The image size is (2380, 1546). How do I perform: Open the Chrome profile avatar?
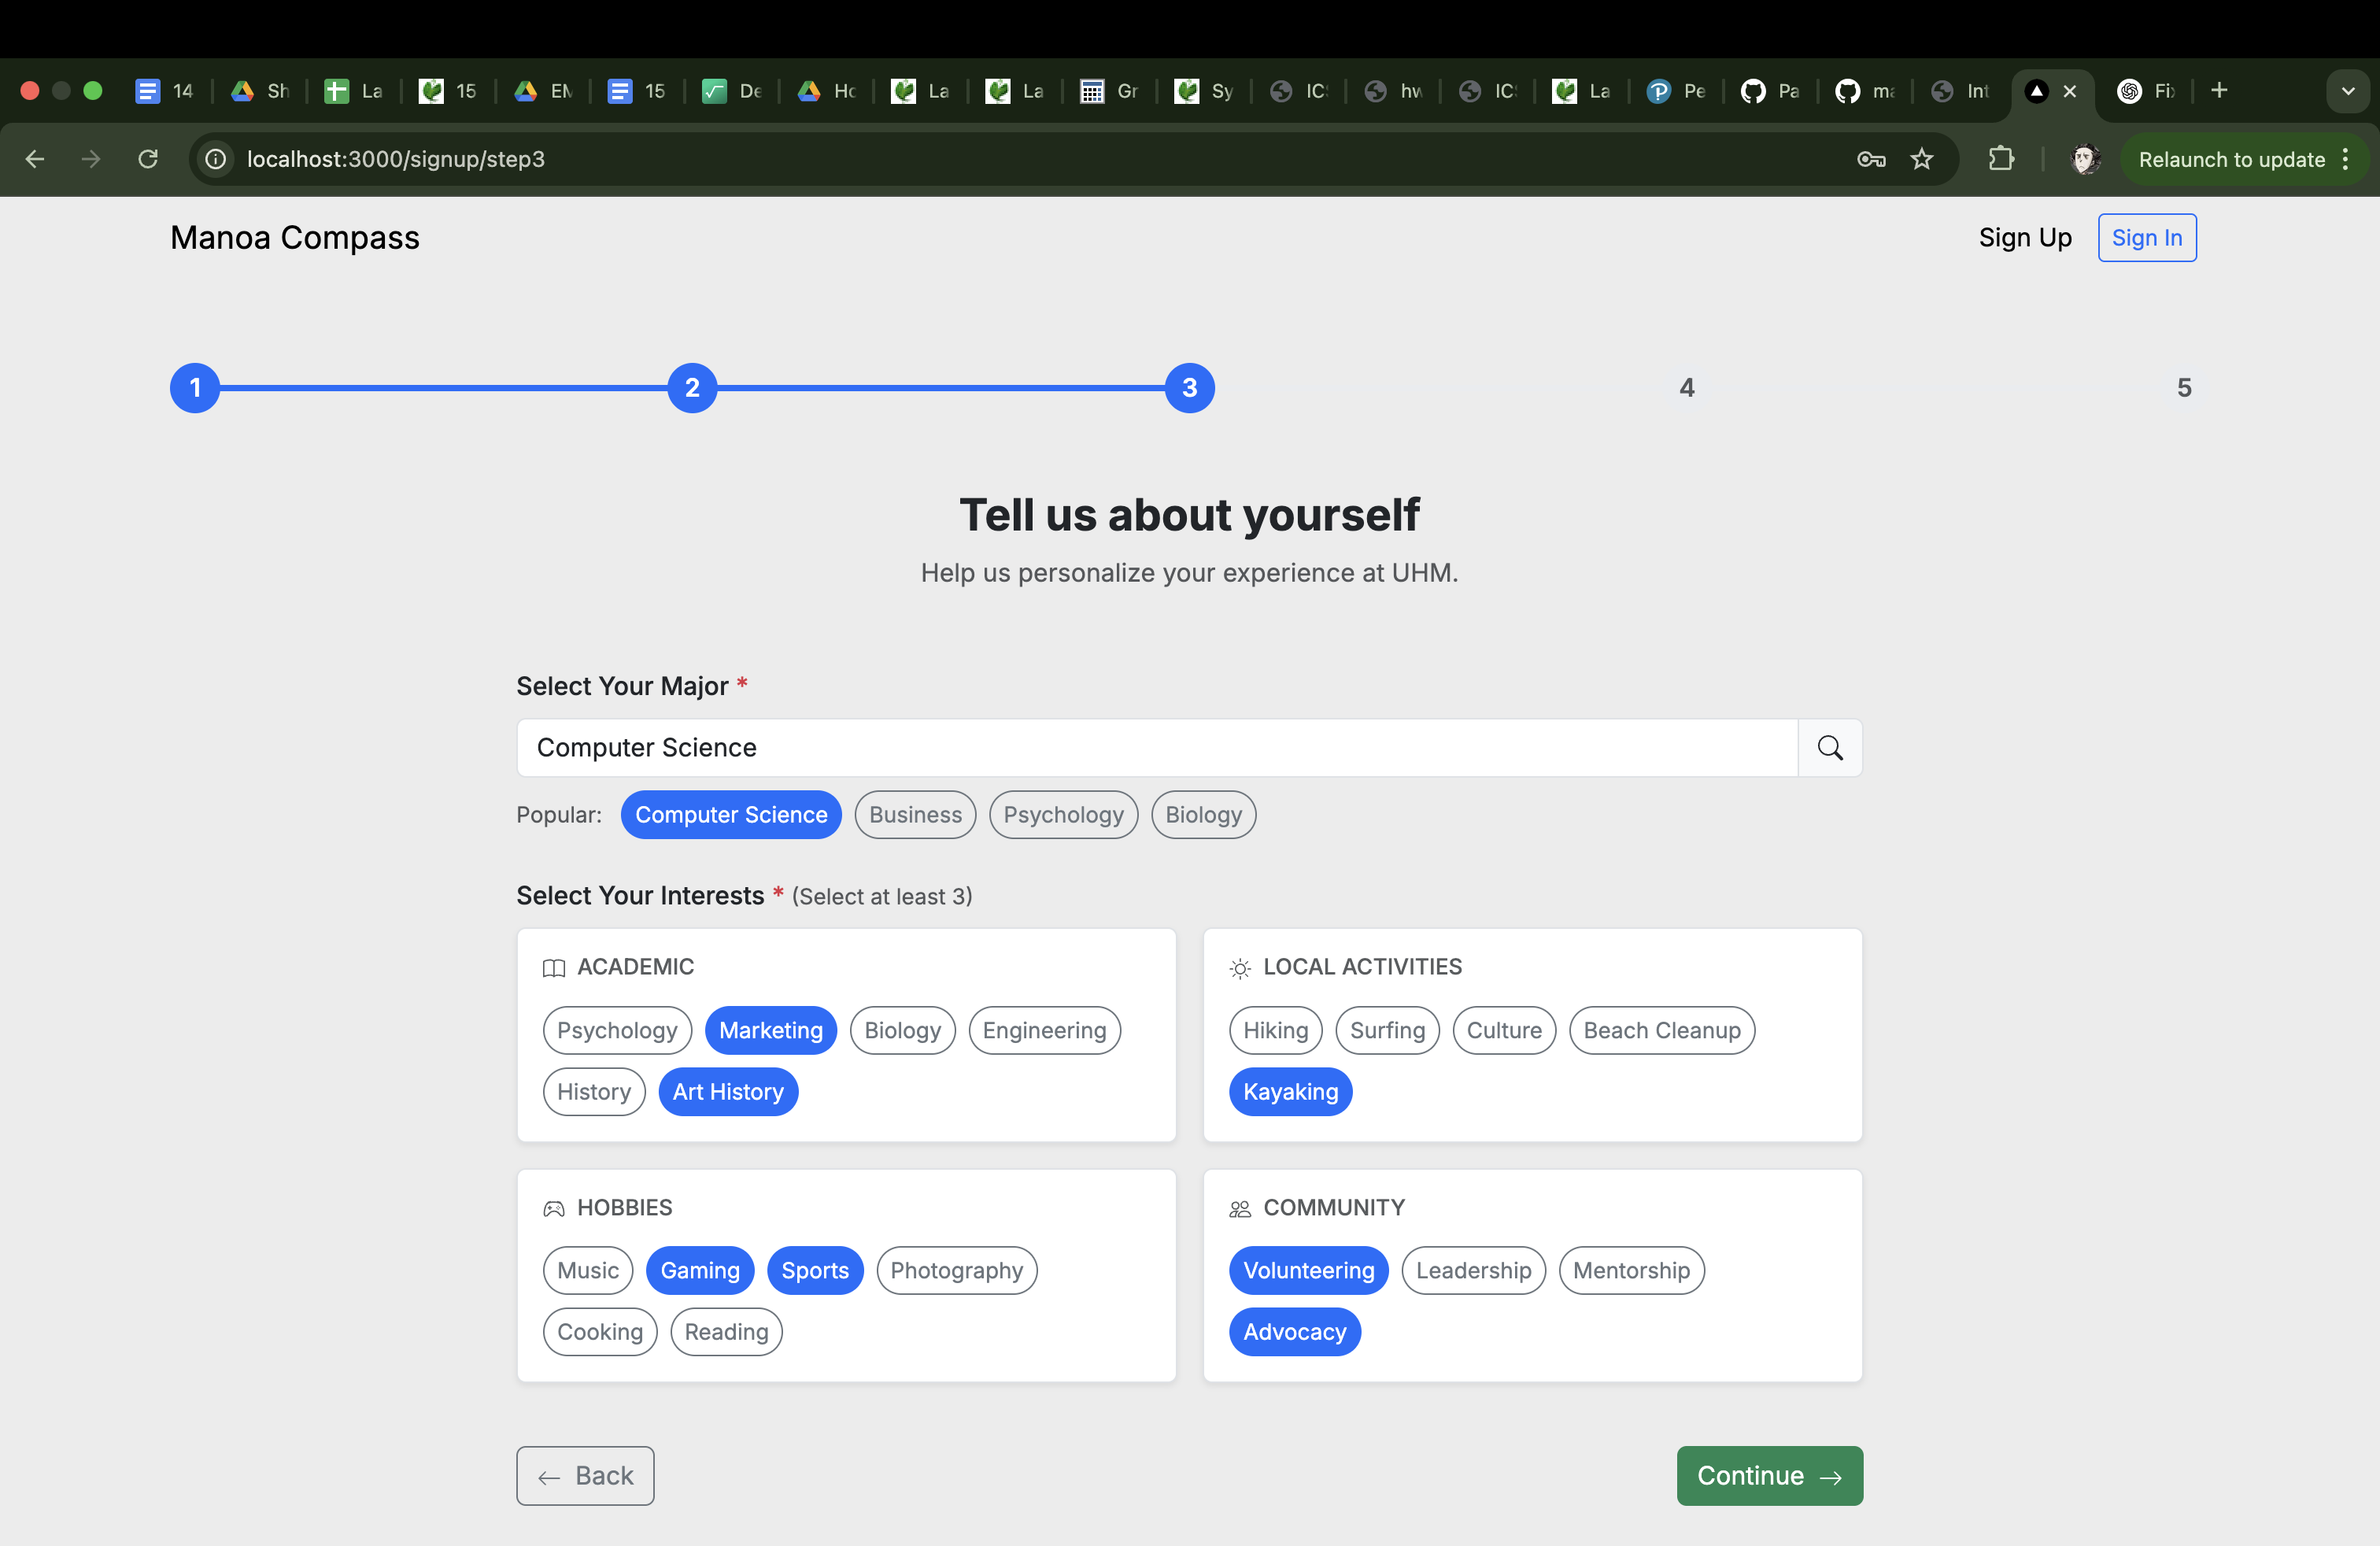click(x=2084, y=159)
